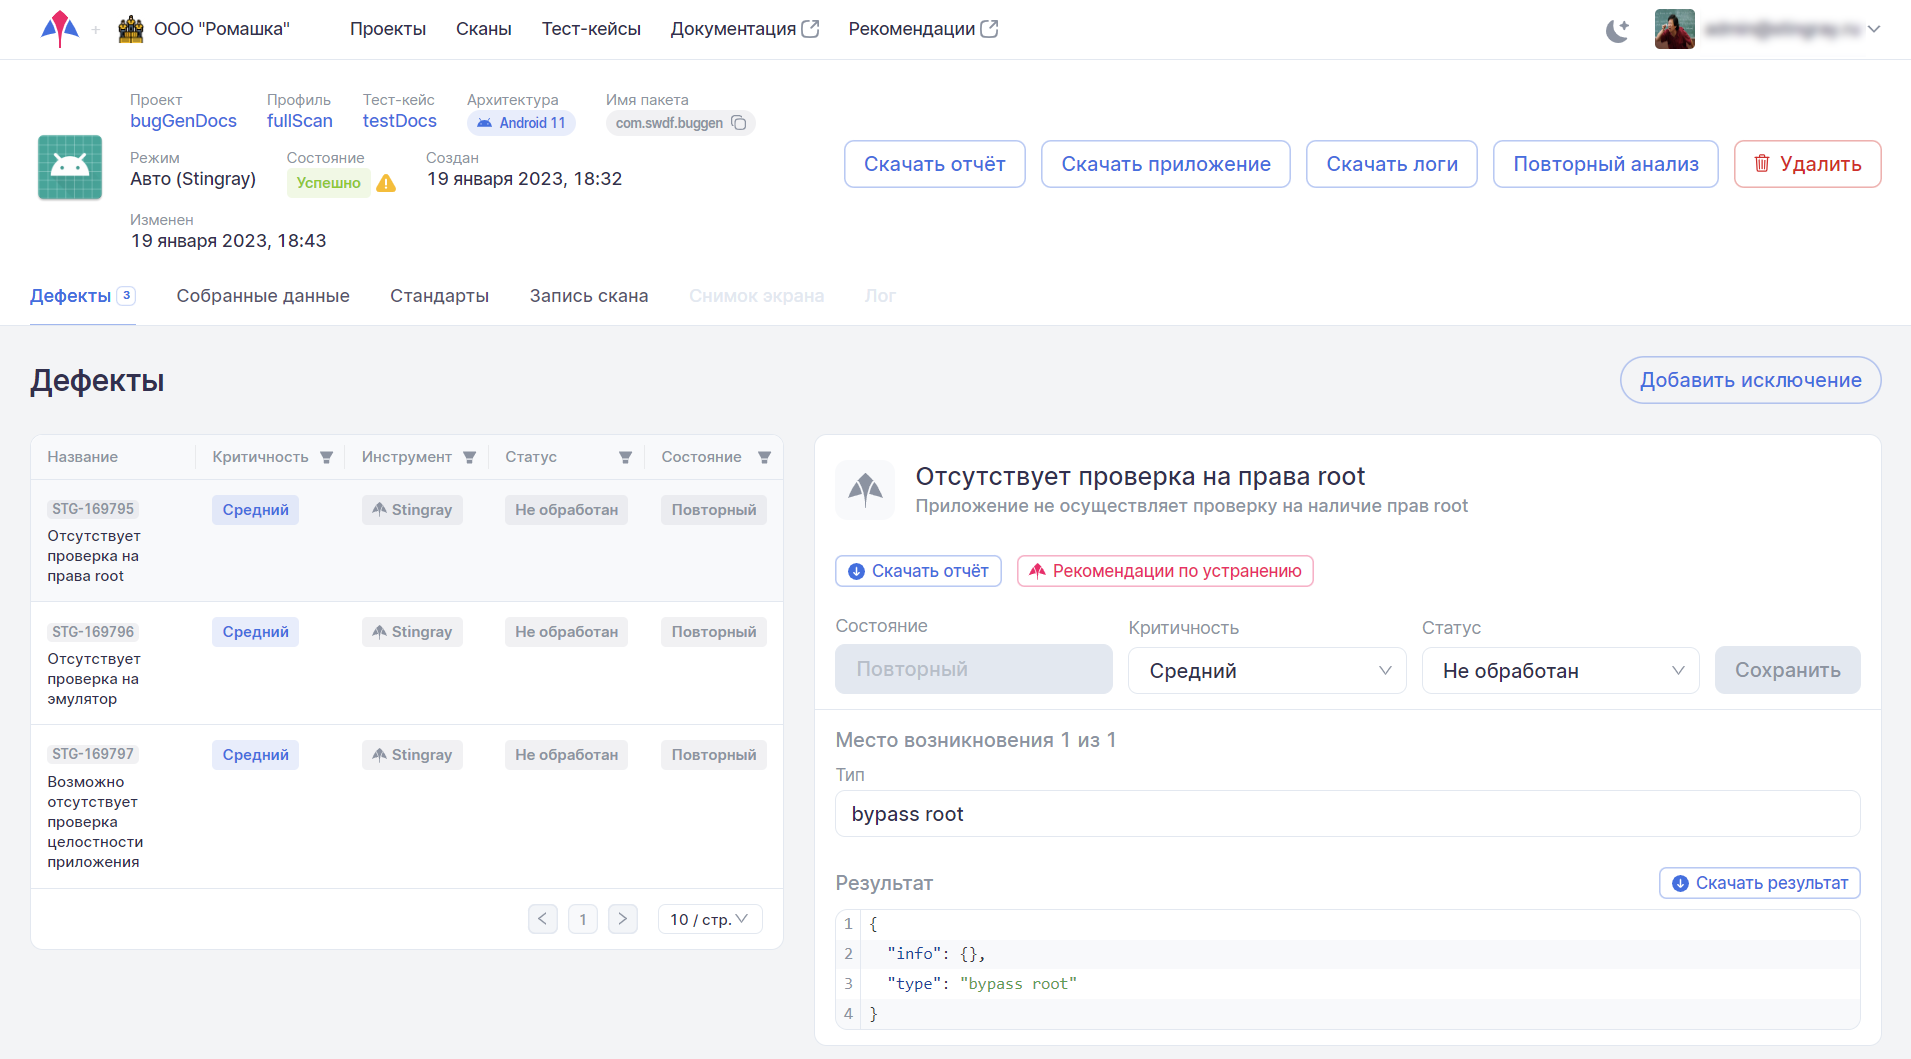Viewport: 1911px width, 1059px height.
Task: Open the Сканы menu item
Action: tap(483, 29)
